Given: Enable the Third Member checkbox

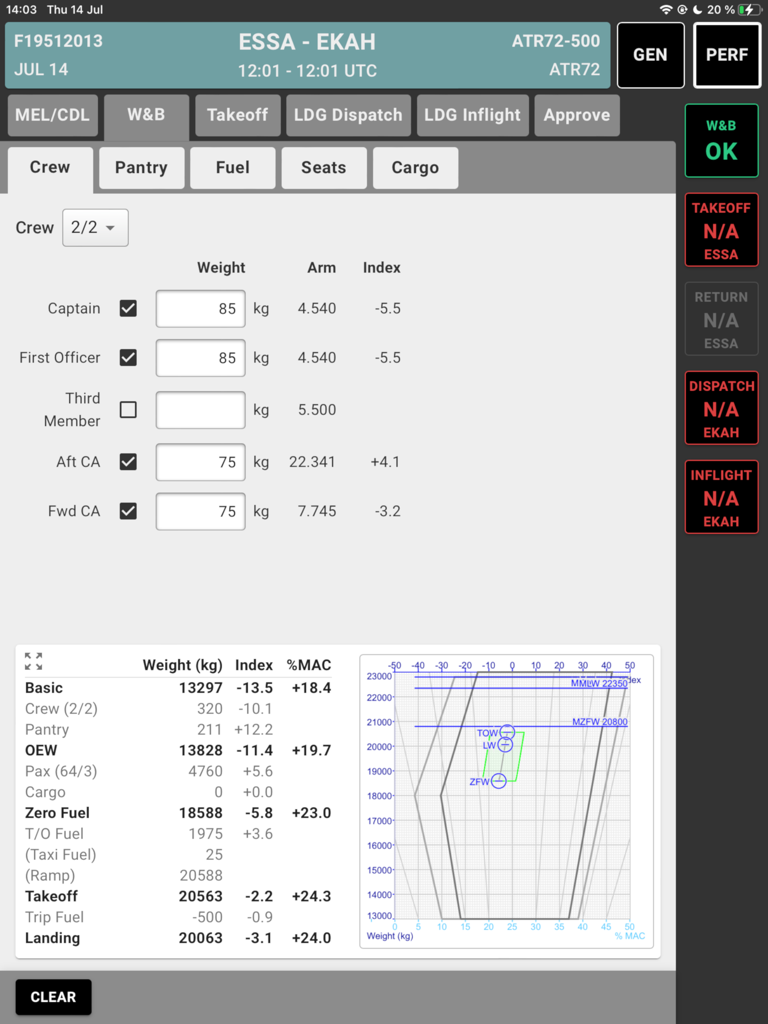Looking at the screenshot, I should pos(128,409).
